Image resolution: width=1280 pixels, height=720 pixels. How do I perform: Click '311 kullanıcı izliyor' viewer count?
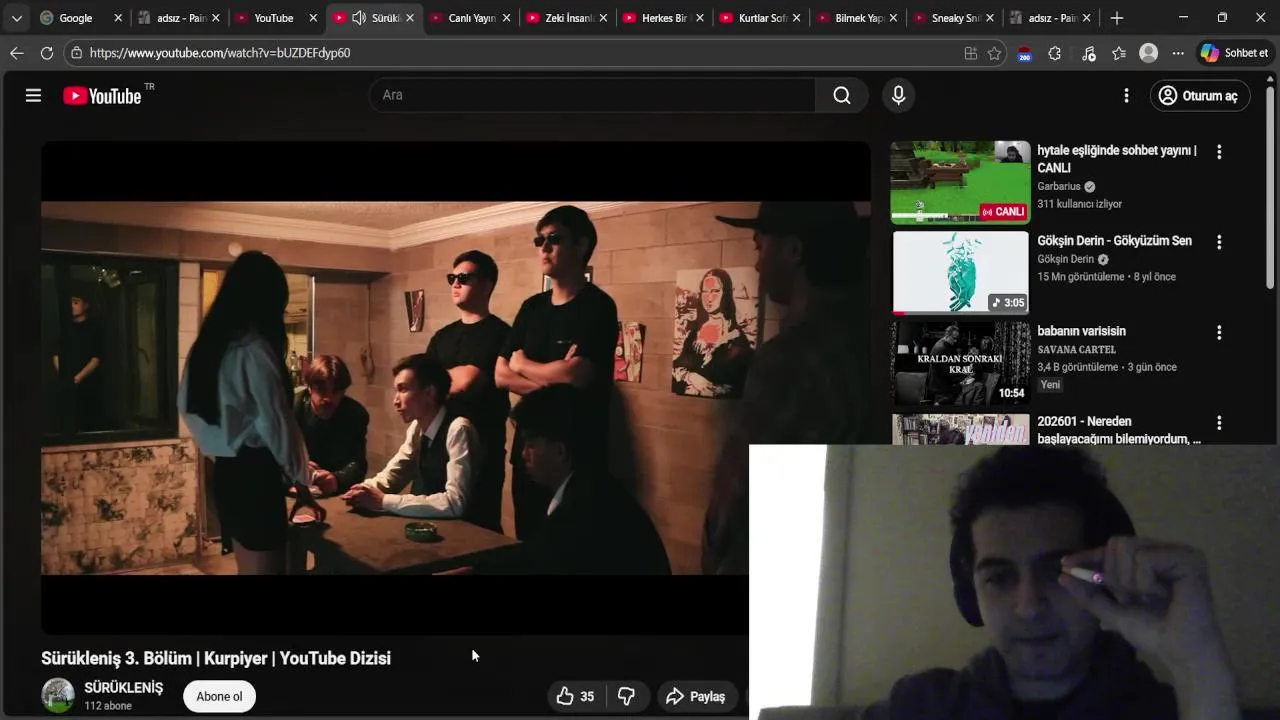[x=1080, y=204]
